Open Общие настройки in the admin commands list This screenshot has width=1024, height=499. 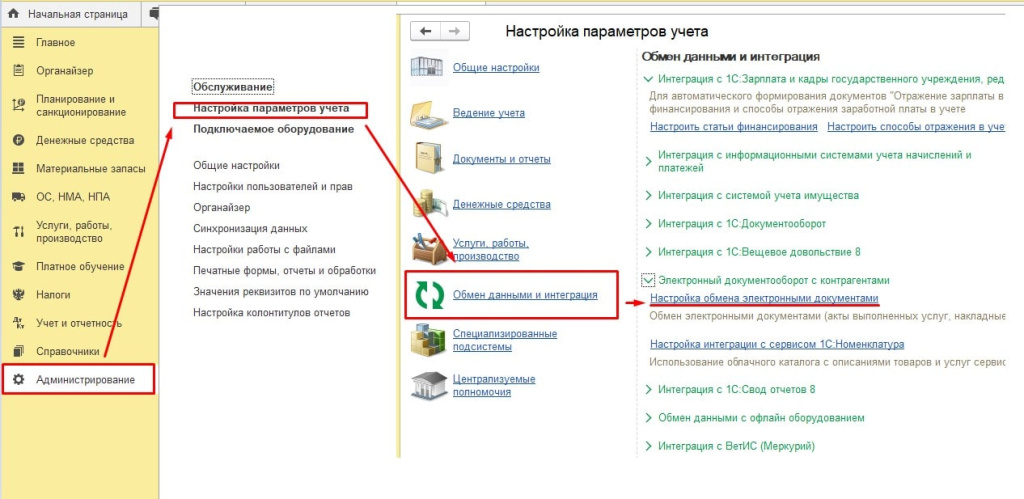[236, 166]
